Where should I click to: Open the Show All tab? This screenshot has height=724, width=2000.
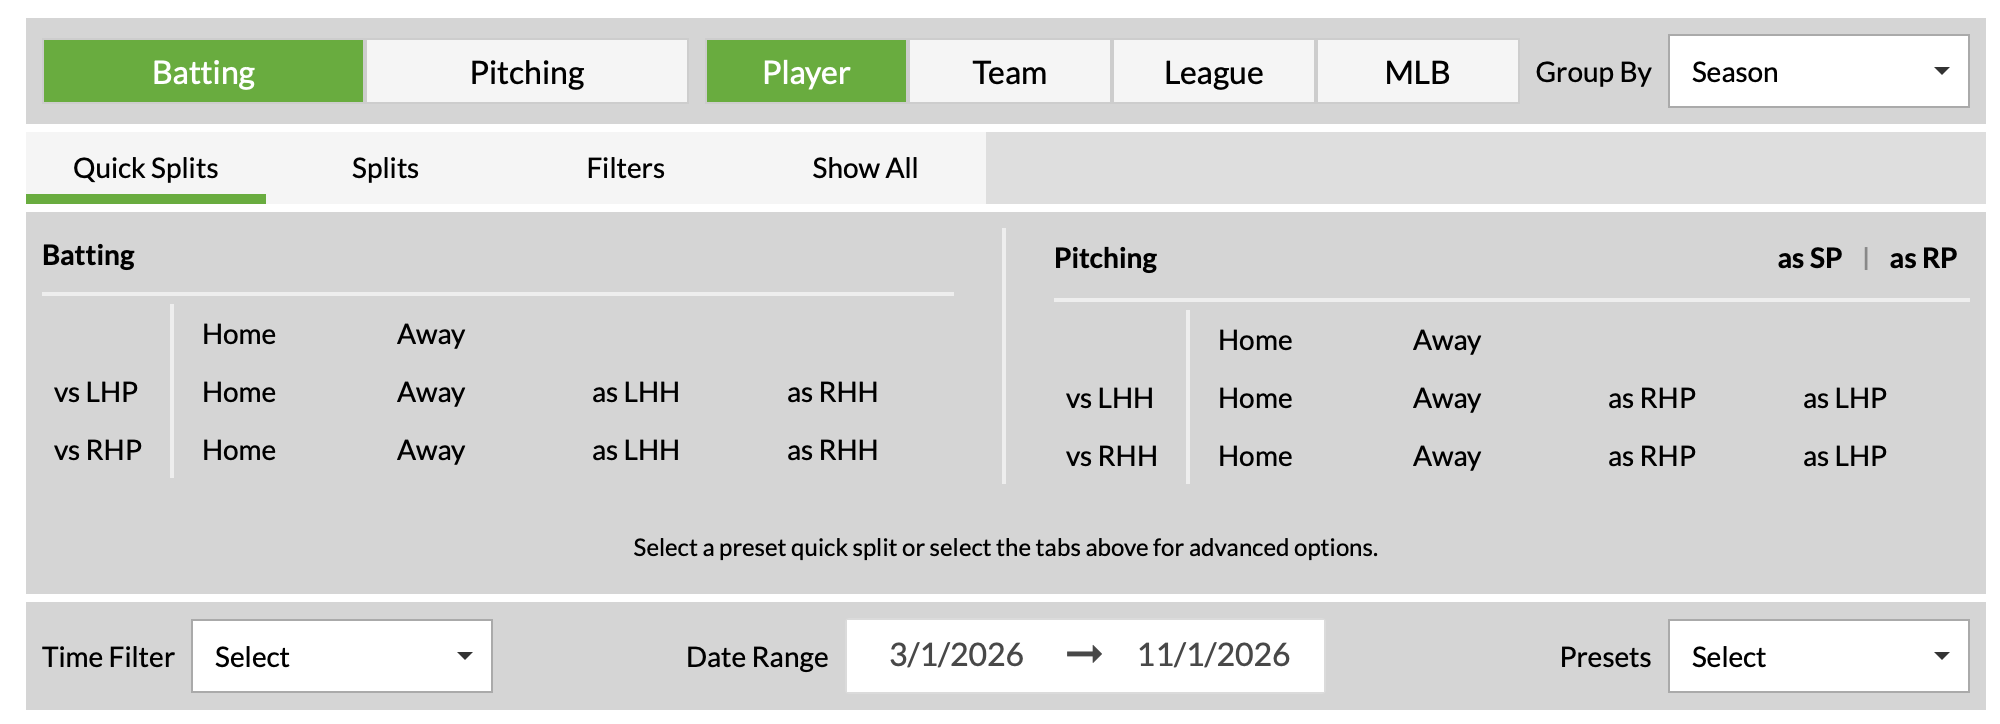[865, 168]
